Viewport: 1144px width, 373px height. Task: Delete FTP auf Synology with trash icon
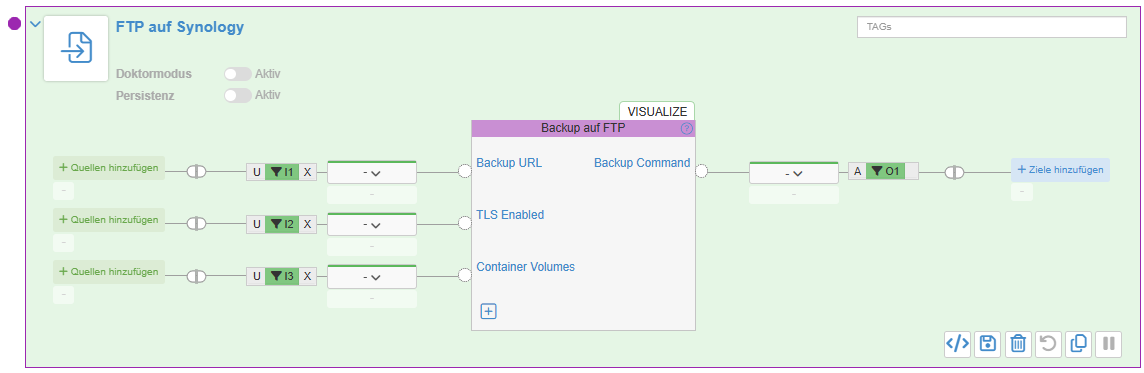point(1019,343)
